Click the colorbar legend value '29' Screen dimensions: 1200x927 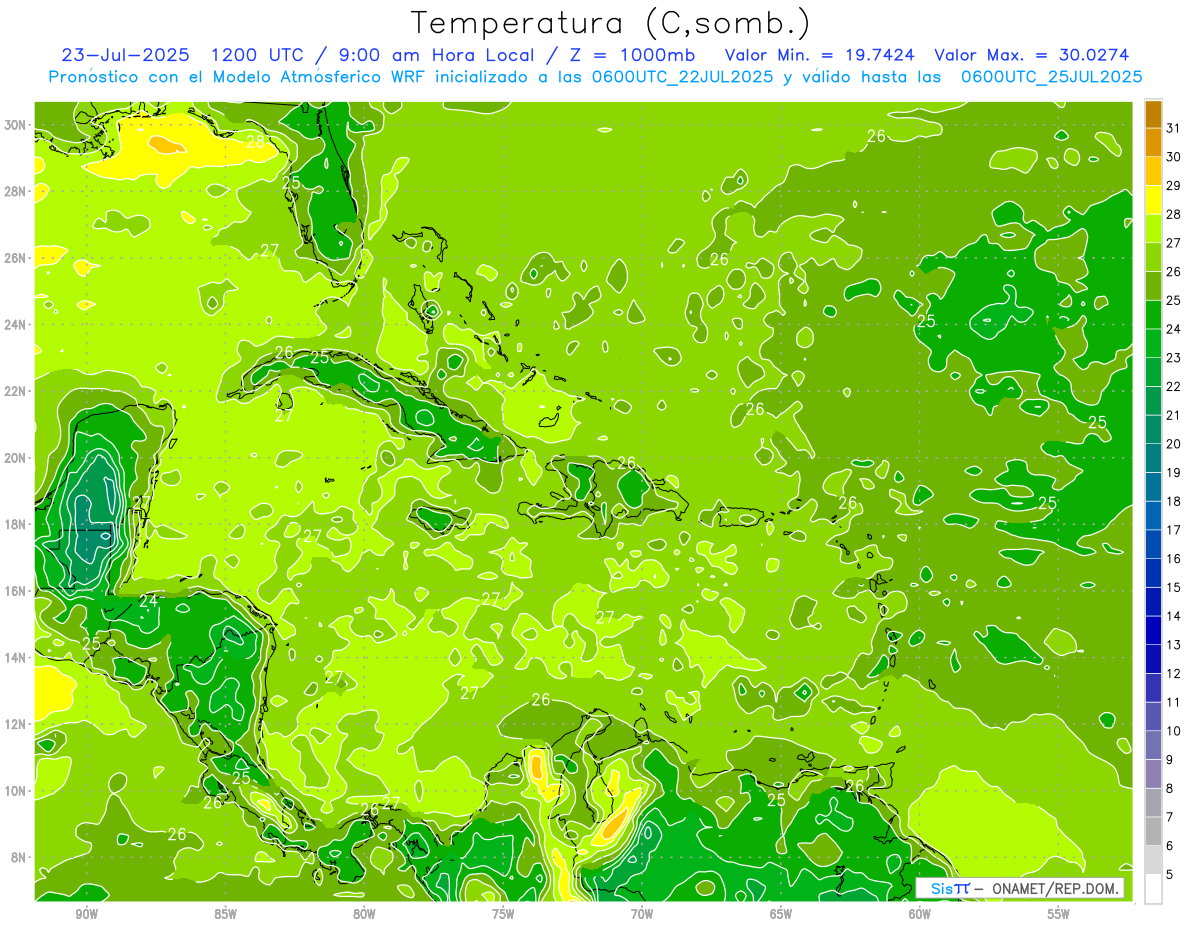tap(1174, 186)
